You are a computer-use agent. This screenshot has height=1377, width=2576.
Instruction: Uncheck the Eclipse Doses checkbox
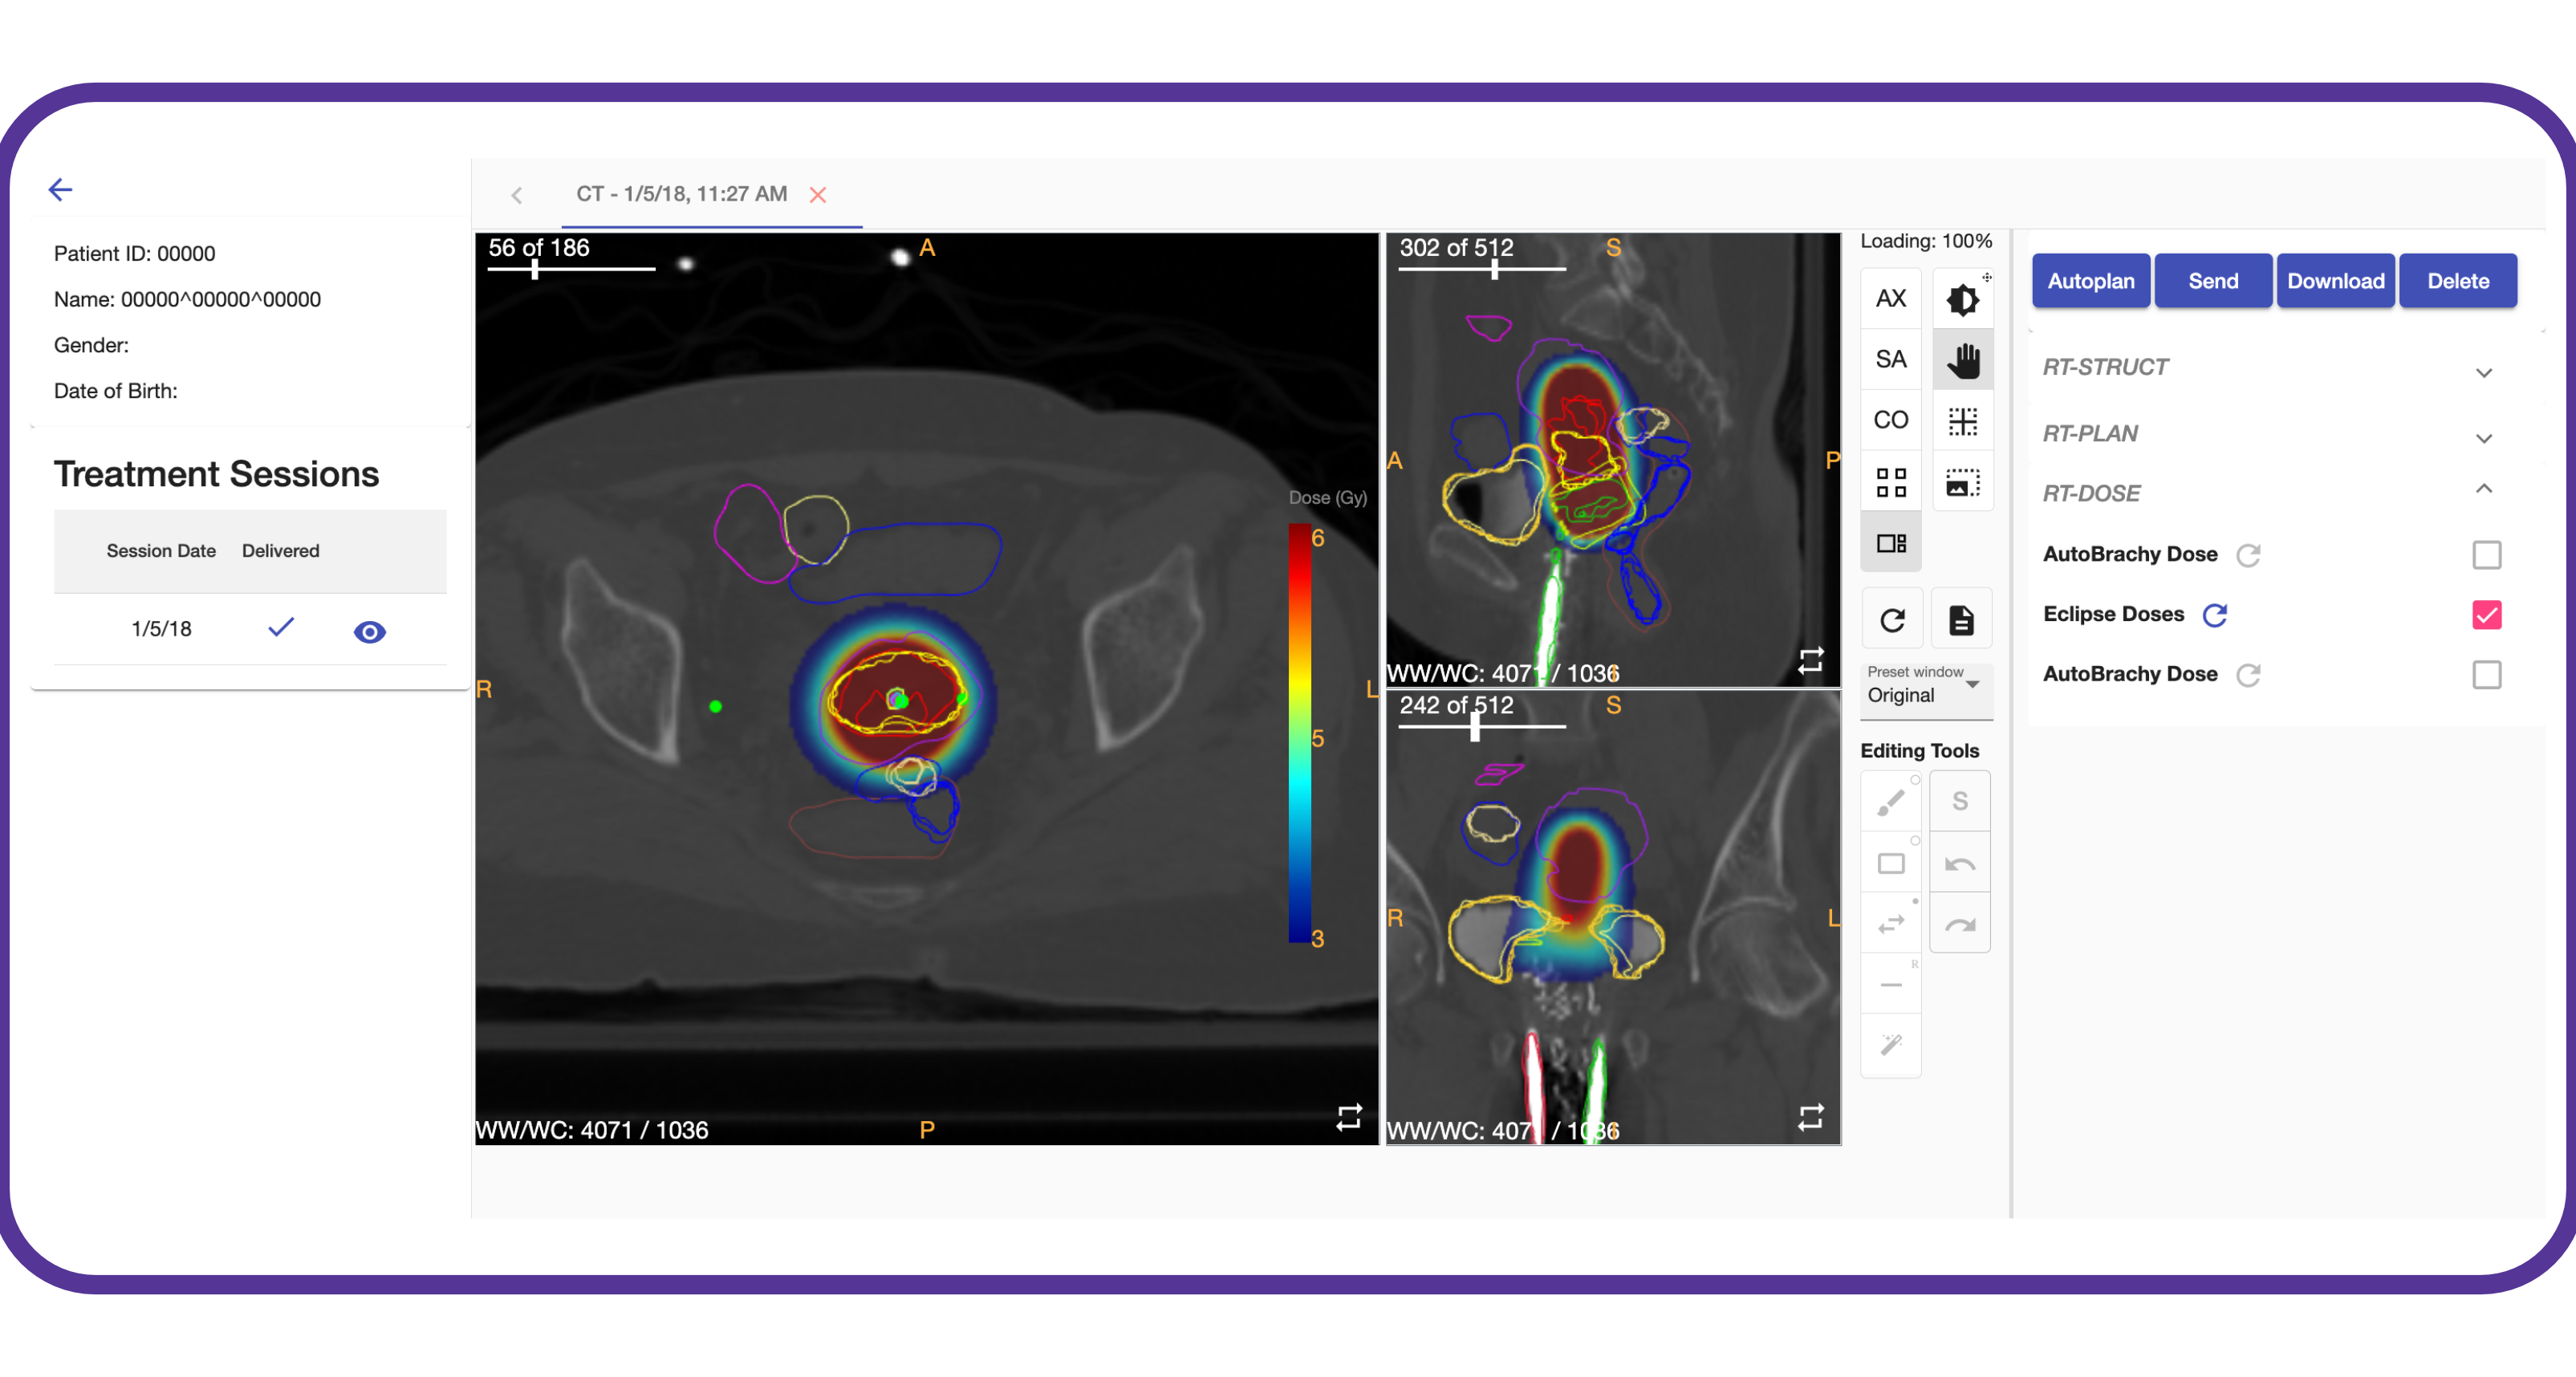(x=2486, y=615)
